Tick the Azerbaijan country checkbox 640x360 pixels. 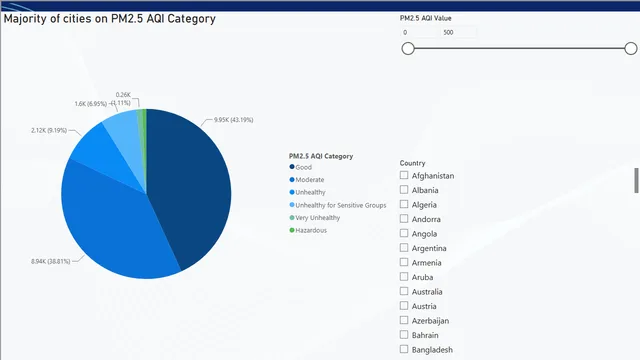[404, 320]
